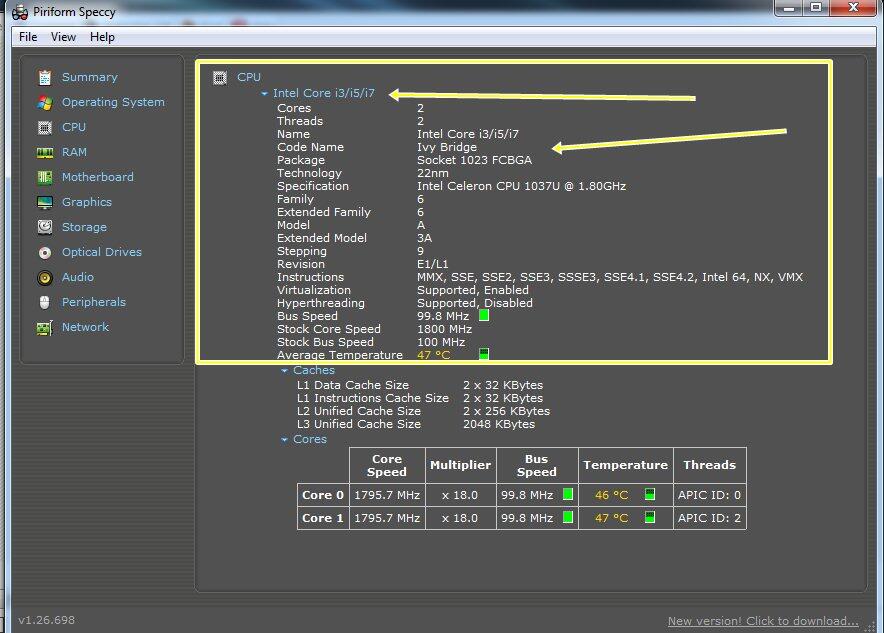Select the CPU section in sidebar

(x=74, y=127)
